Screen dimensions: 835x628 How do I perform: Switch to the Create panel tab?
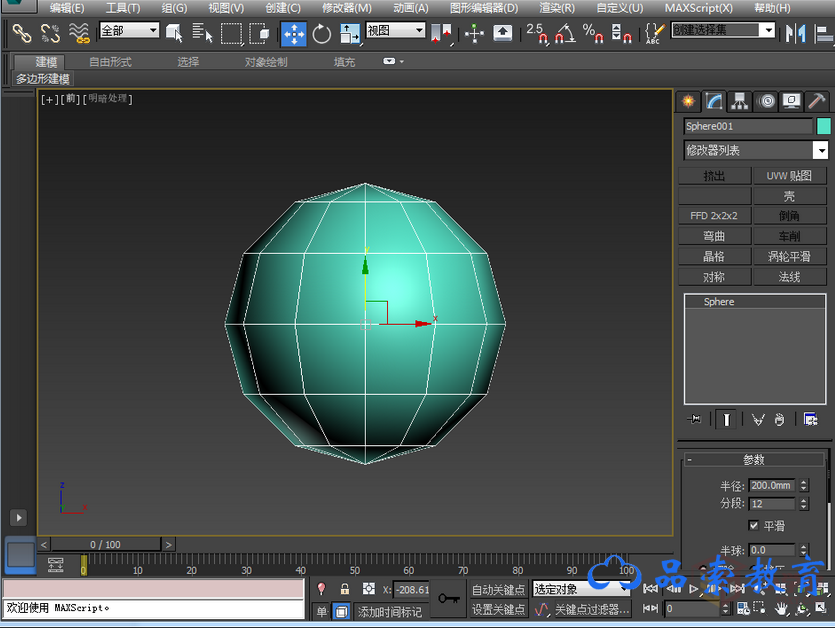click(x=688, y=101)
